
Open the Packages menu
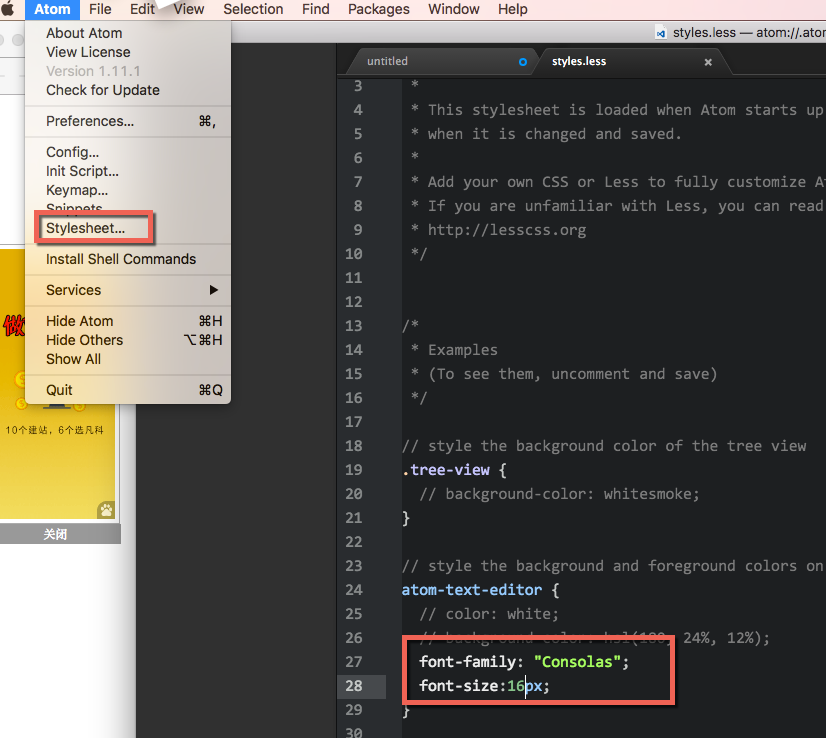(x=378, y=9)
